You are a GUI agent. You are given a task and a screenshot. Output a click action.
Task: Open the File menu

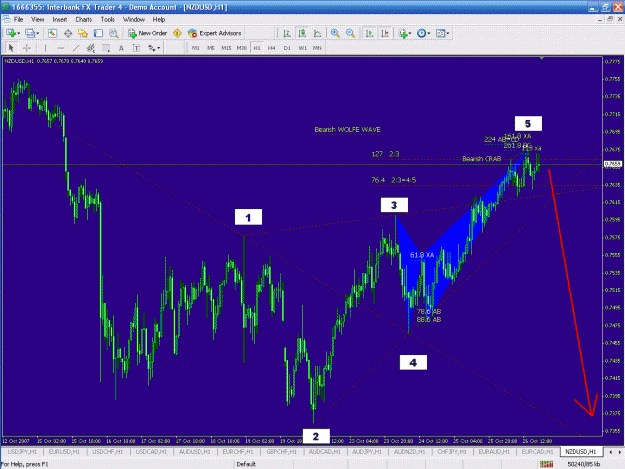[18, 20]
